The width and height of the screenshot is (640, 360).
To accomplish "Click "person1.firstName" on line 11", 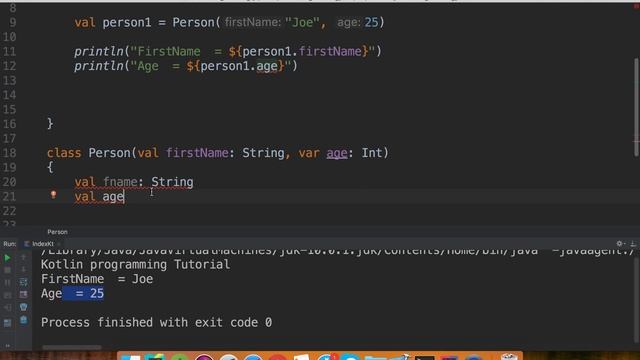I will 302,51.
